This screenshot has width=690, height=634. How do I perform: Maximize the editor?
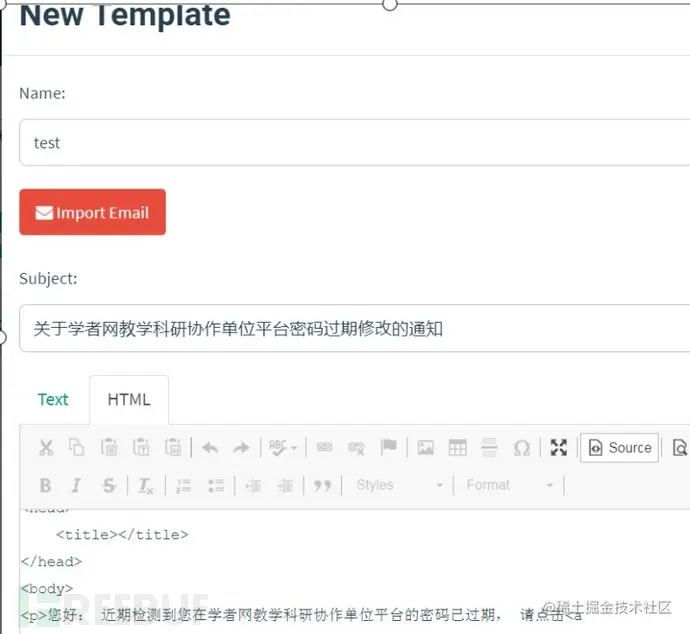coord(559,447)
